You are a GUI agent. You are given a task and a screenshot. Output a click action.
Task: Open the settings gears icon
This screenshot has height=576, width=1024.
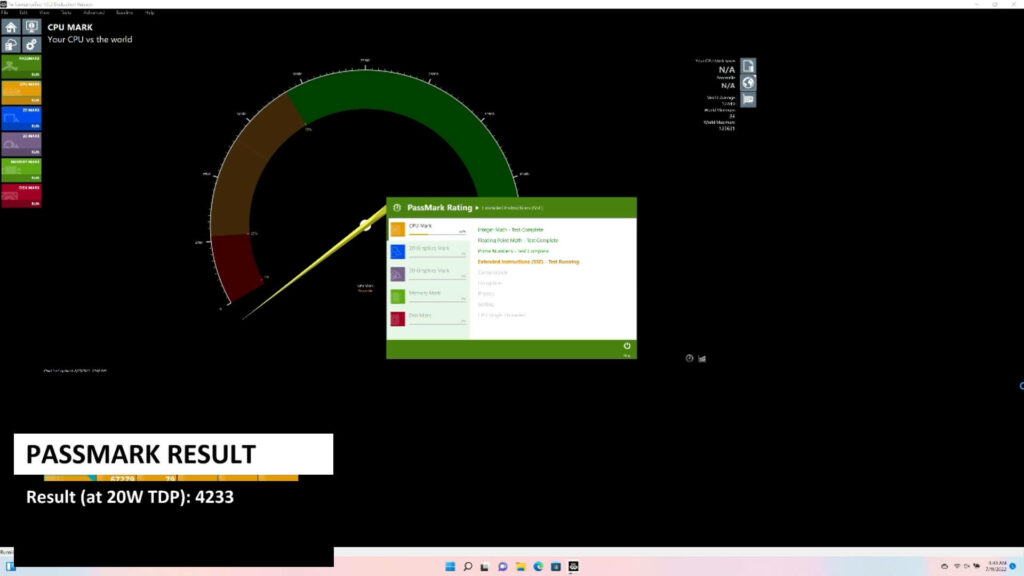(31, 44)
